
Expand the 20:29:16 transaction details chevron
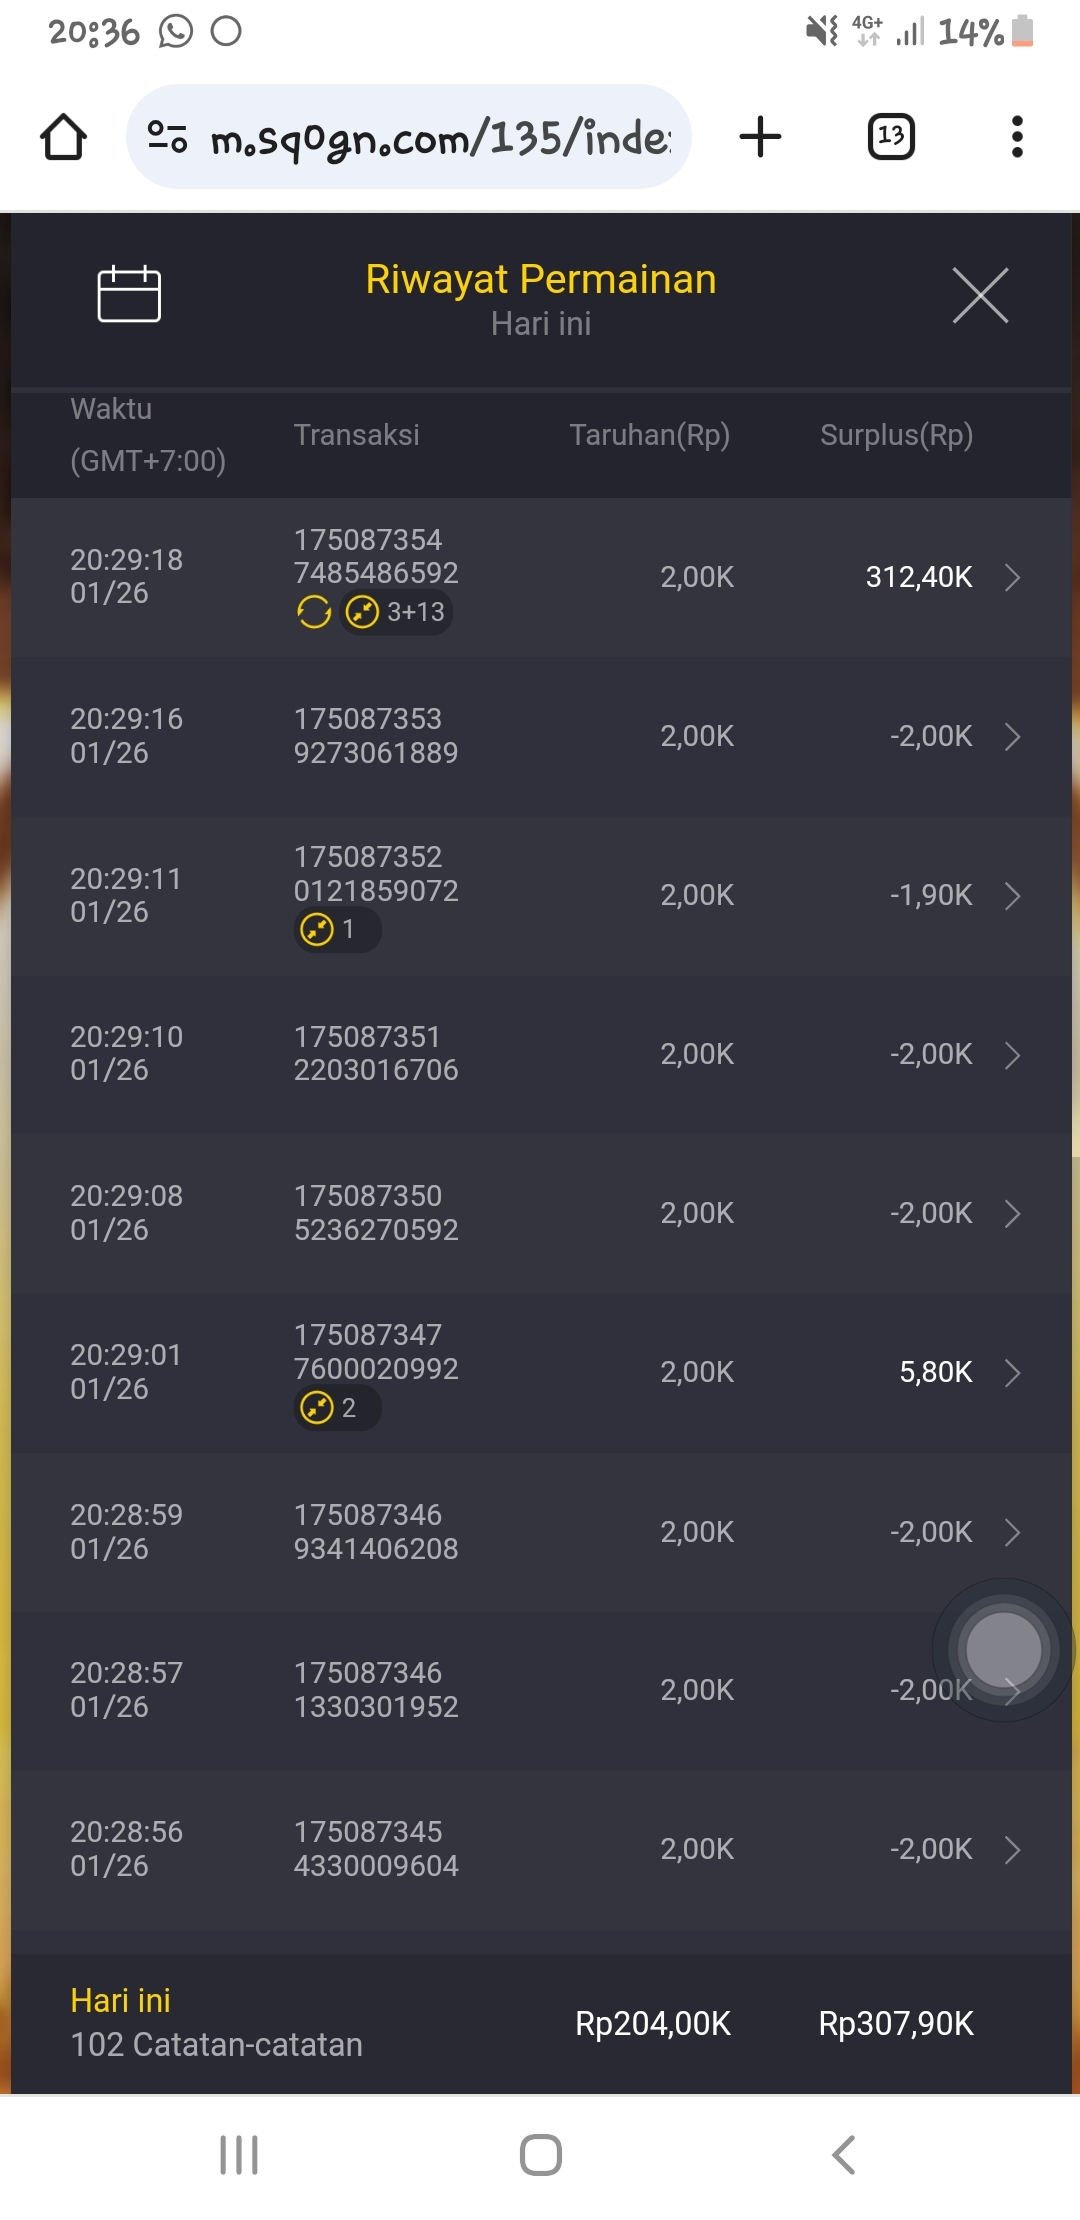pyautogui.click(x=1012, y=737)
